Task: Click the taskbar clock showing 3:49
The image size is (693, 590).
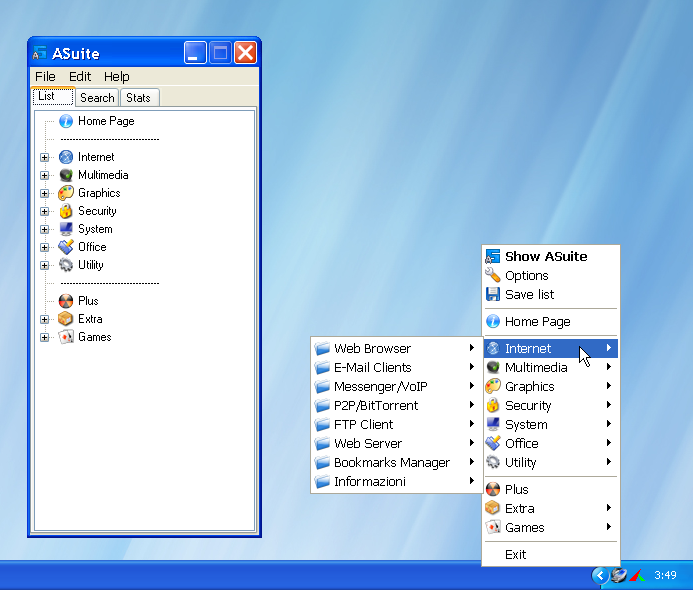Action: click(x=665, y=575)
